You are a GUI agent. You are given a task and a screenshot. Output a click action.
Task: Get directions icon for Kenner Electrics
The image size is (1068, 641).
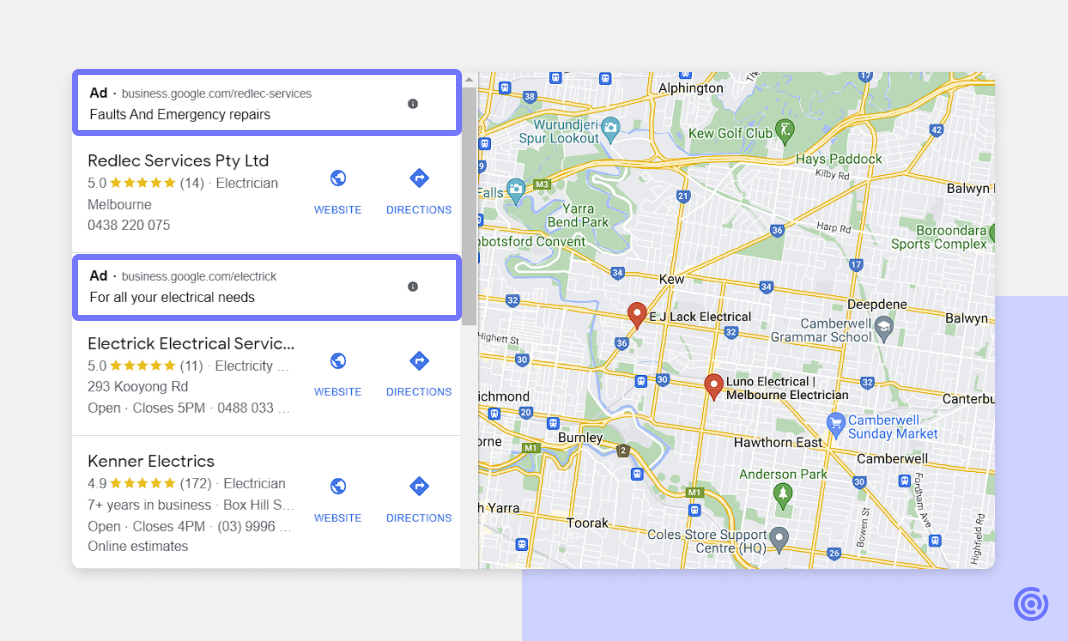419,486
